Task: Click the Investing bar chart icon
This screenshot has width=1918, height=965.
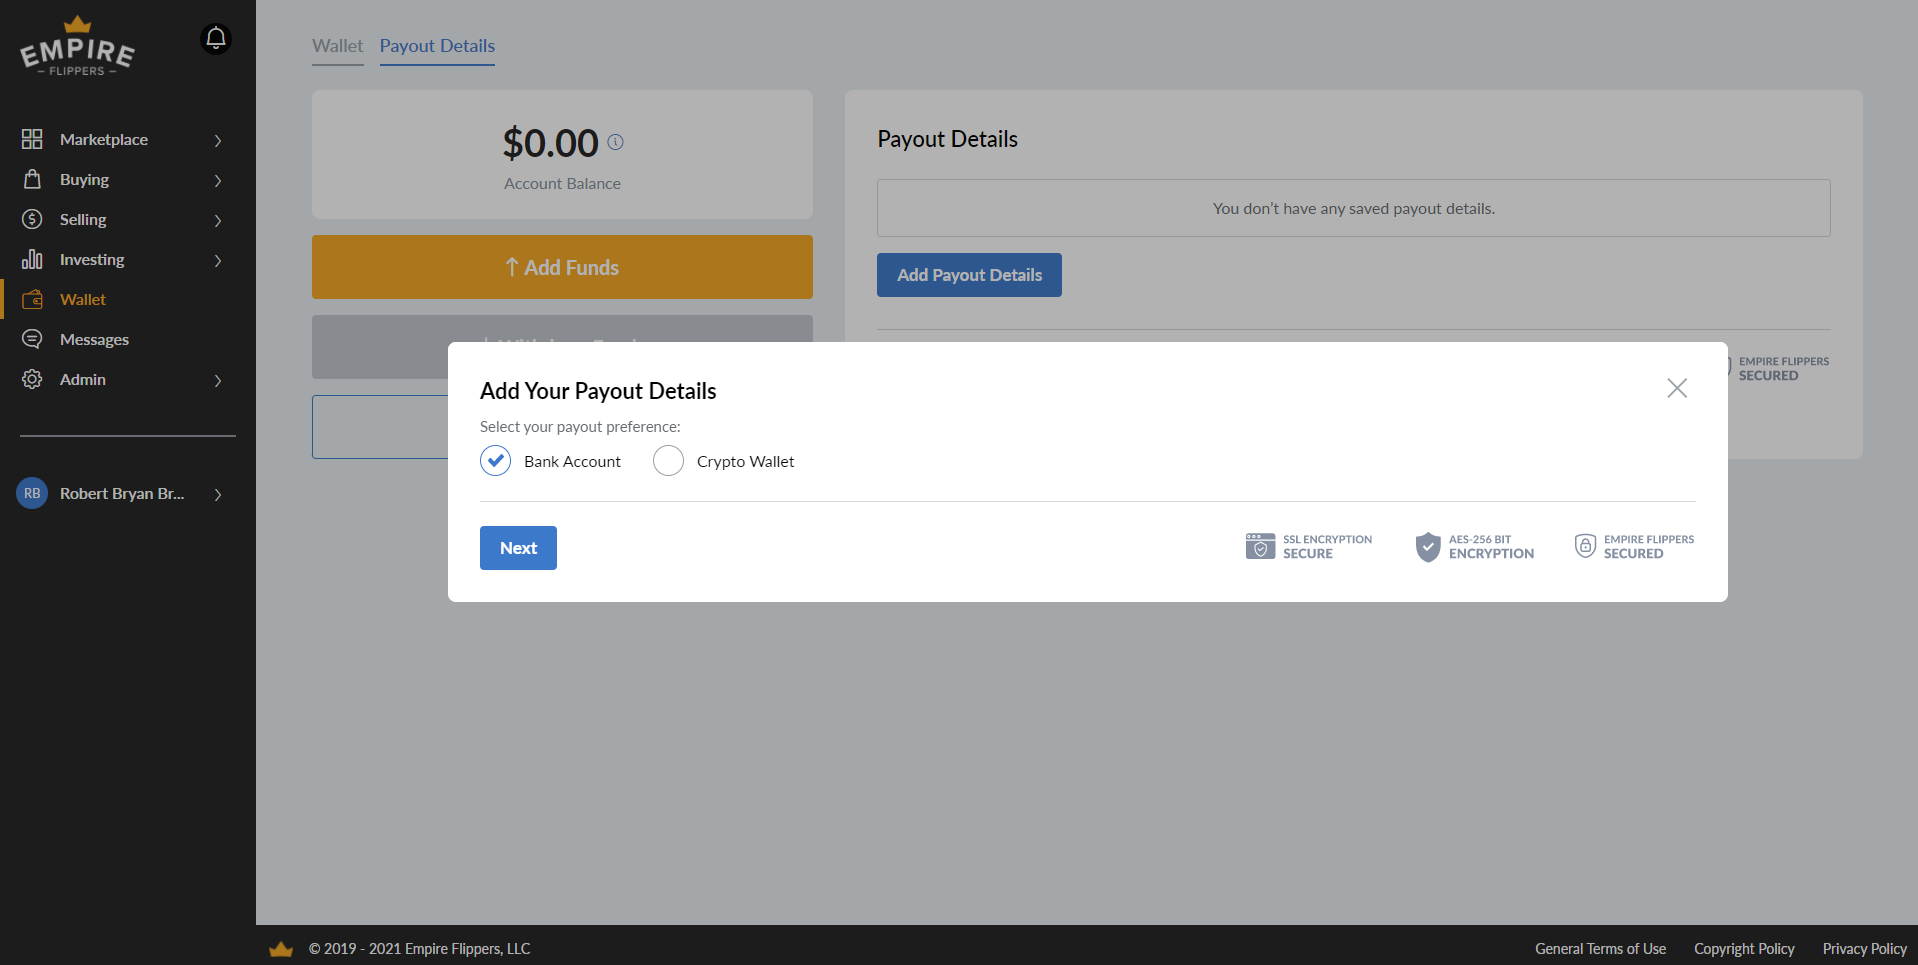Action: (32, 259)
